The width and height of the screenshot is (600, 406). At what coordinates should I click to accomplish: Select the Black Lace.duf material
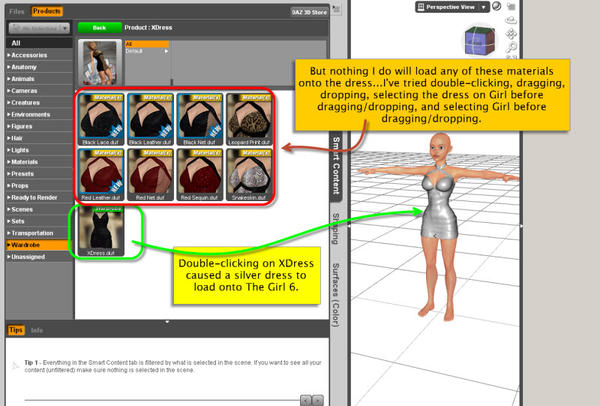[101, 119]
